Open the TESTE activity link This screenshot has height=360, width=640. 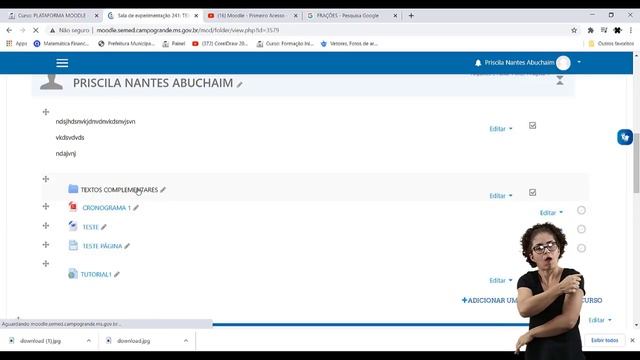pos(91,227)
